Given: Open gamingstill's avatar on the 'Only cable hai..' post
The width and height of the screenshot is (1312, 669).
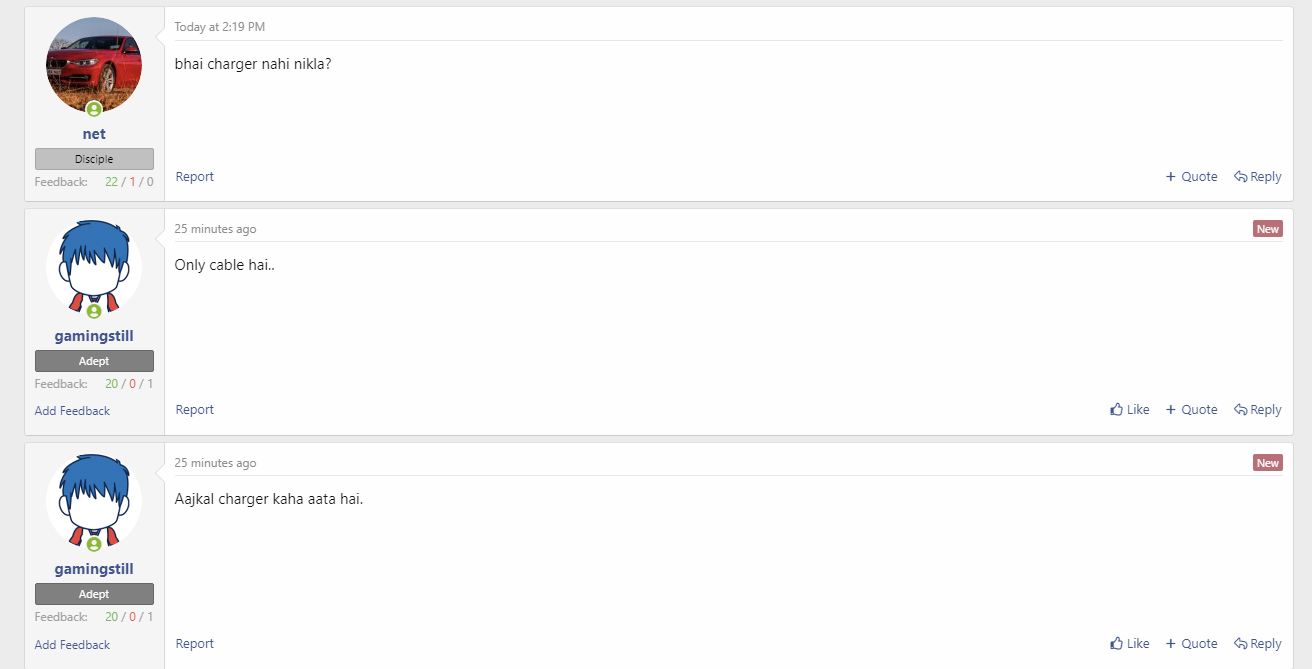Looking at the screenshot, I should point(94,268).
